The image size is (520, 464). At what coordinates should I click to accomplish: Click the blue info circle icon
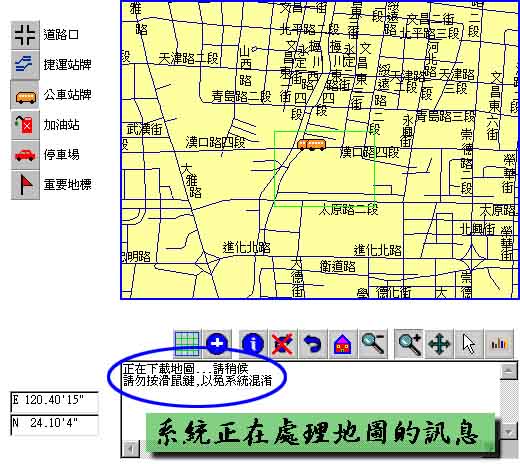(253, 344)
